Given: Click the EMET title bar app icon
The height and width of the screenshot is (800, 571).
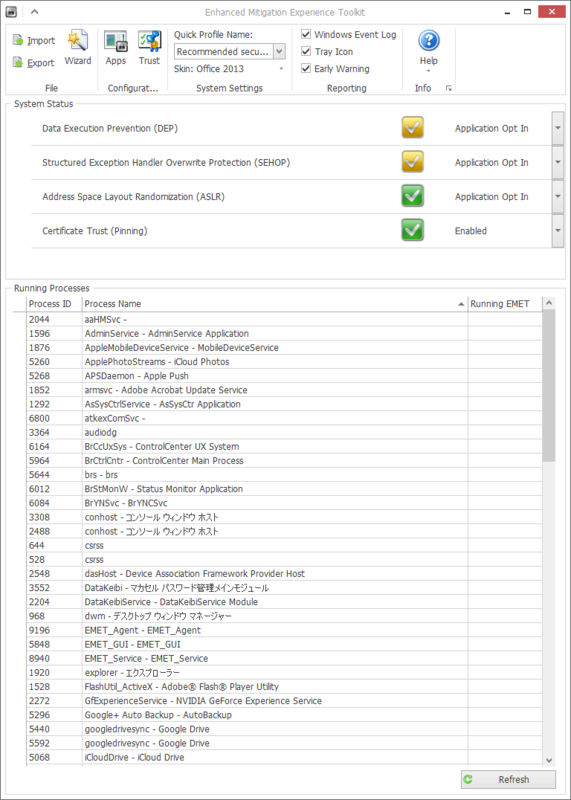Looking at the screenshot, I should pos(11,12).
